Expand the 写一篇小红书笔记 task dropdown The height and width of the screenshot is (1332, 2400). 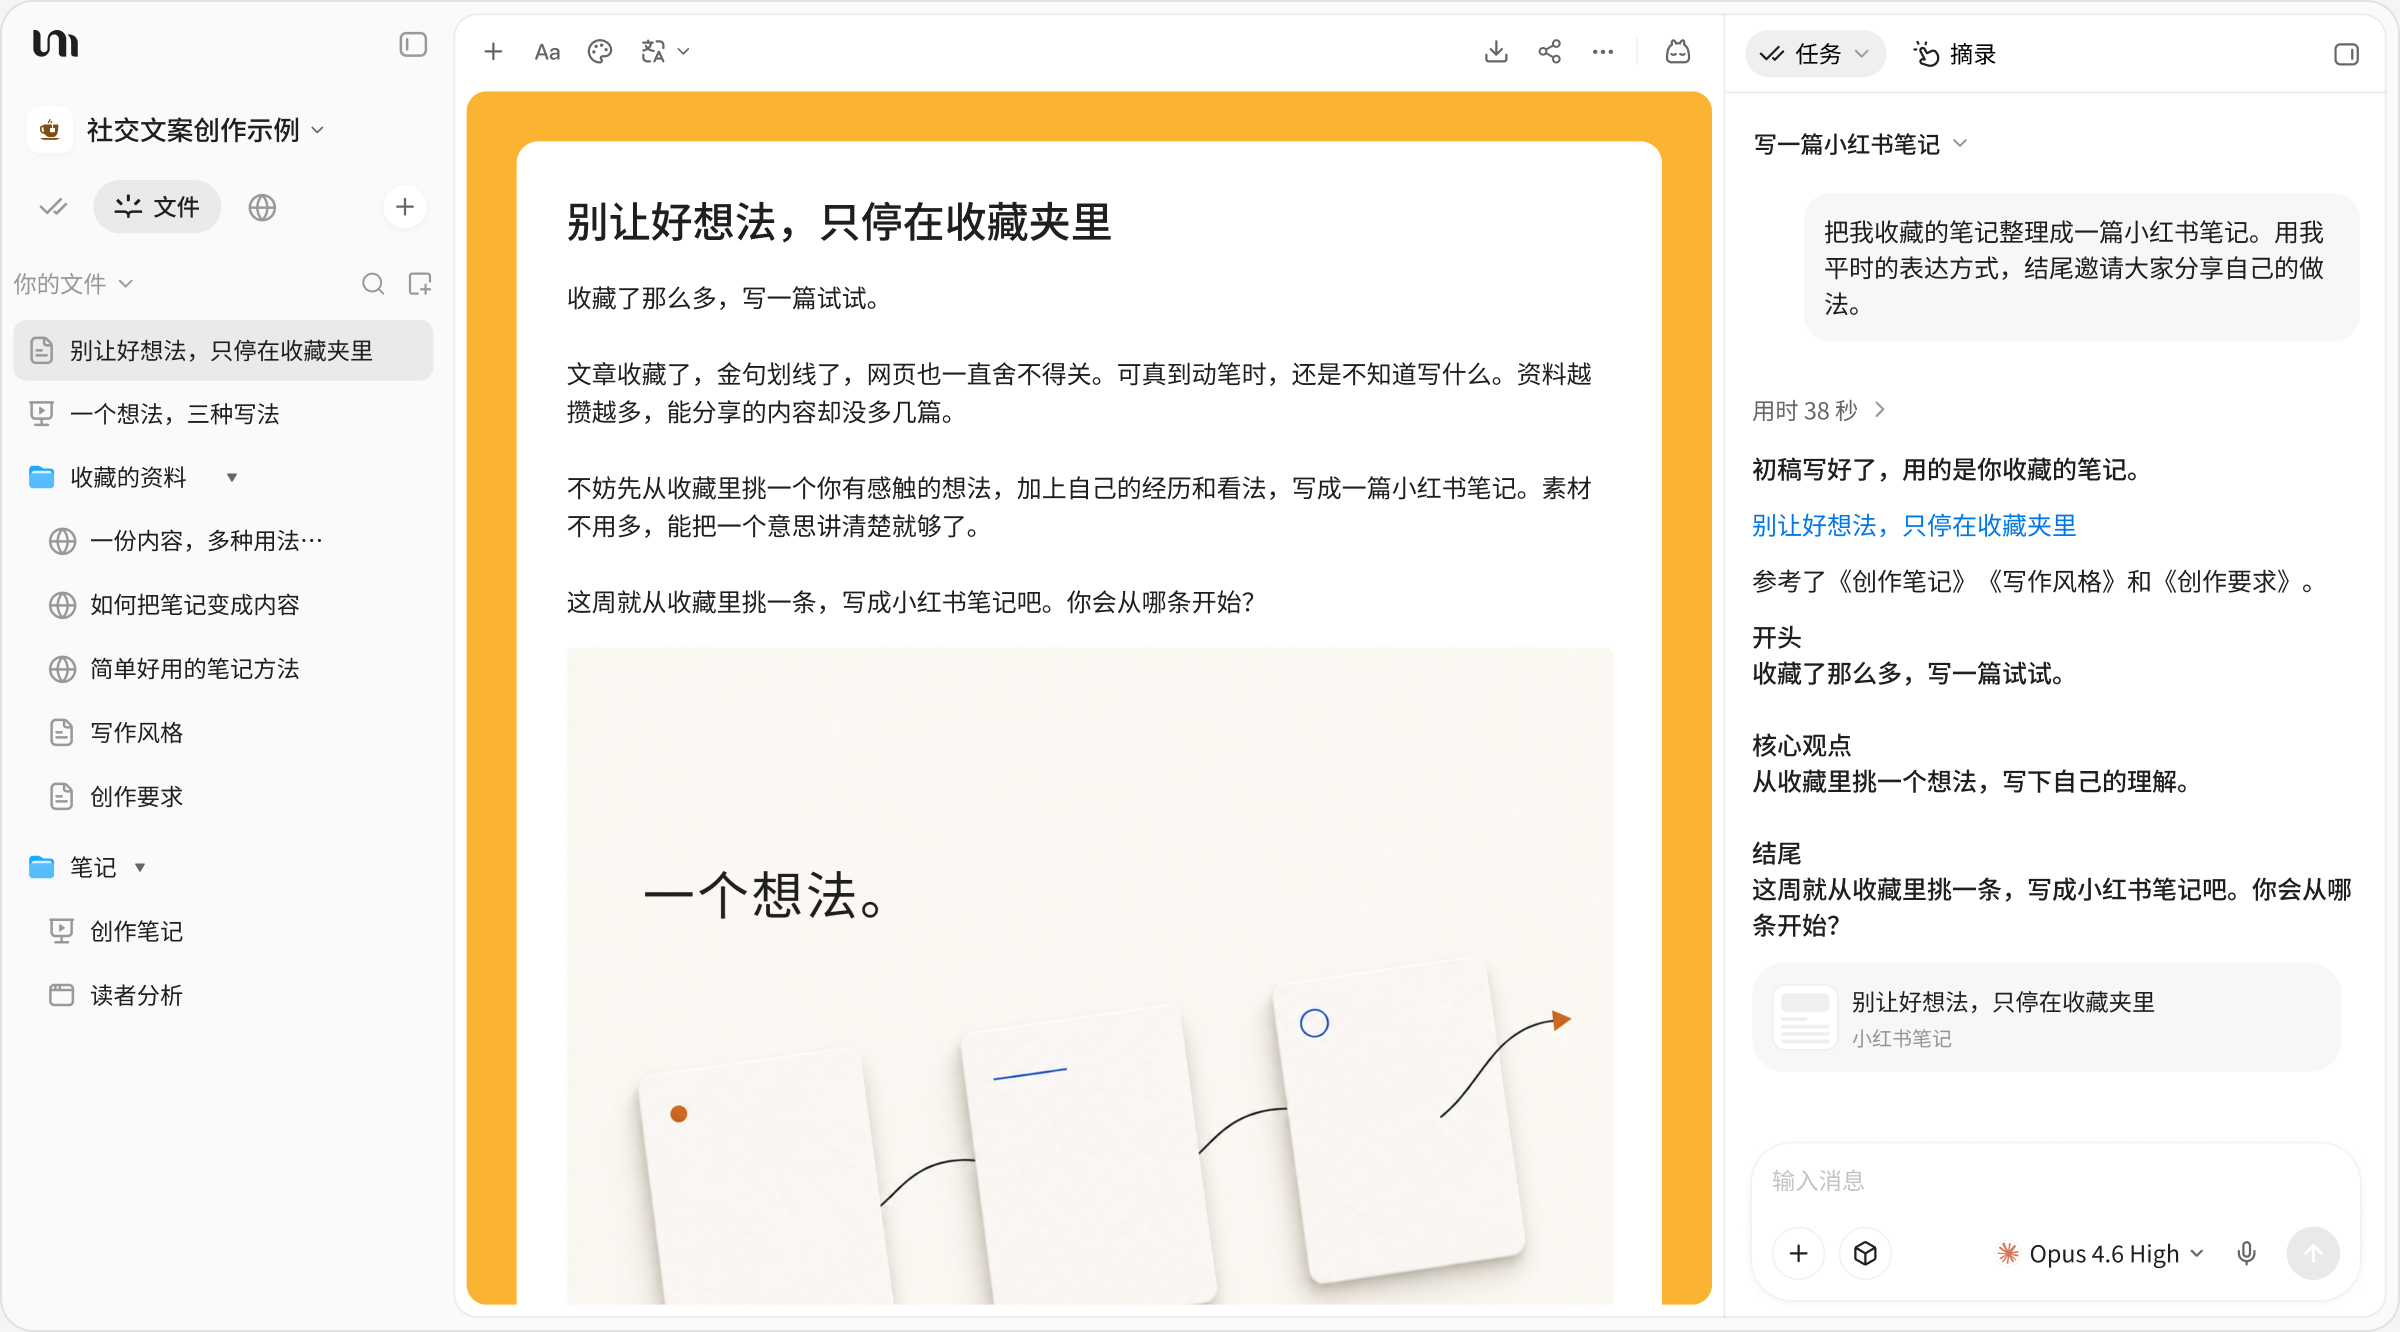coord(1861,144)
